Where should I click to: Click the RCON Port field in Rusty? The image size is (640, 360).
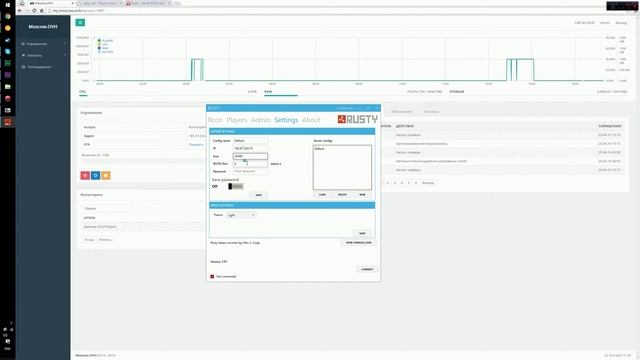point(250,164)
